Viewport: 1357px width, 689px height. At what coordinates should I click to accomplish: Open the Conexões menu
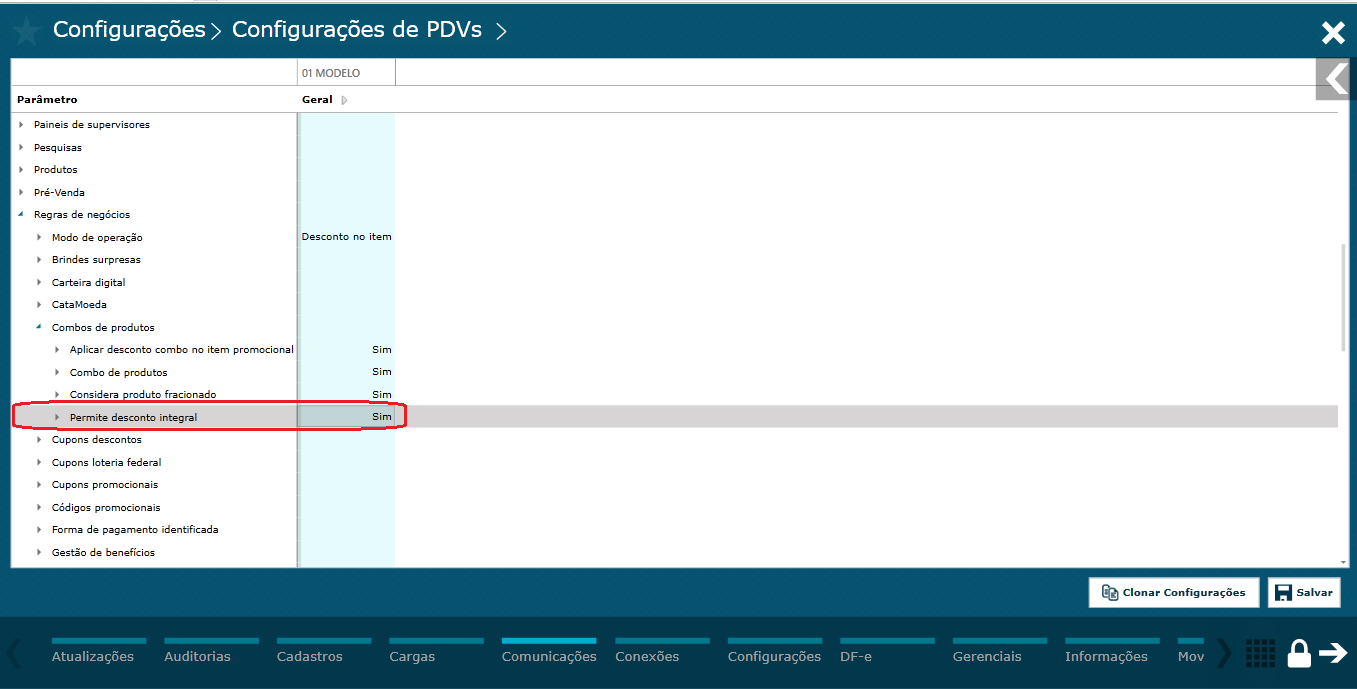(x=647, y=657)
